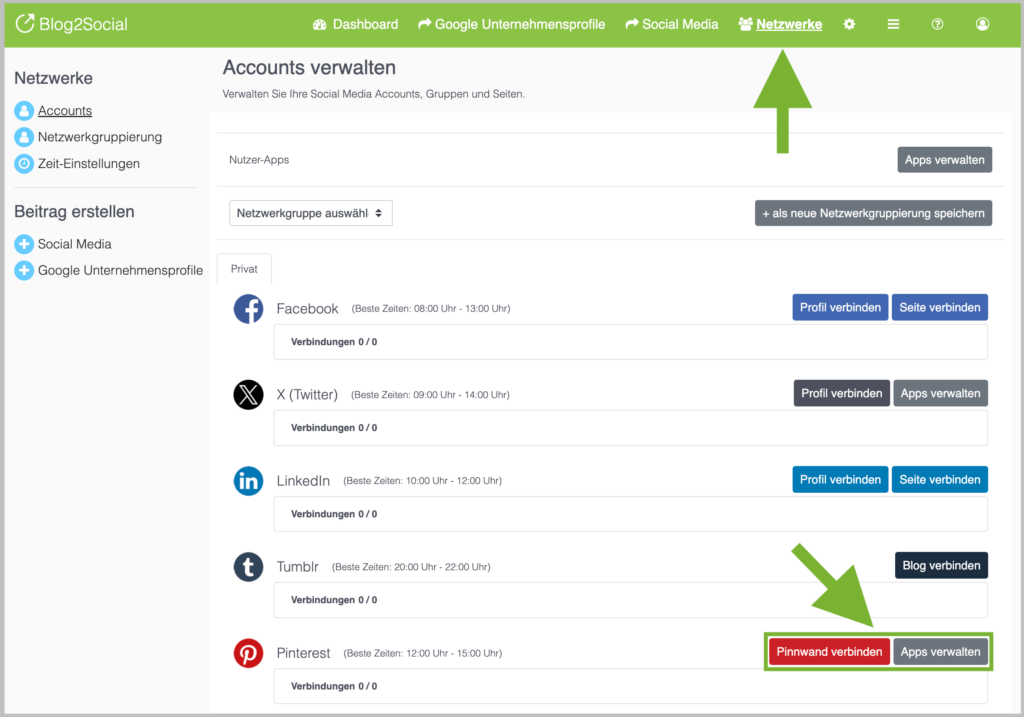
Task: Click the Zeit-Einstellungen clock icon
Action: pyautogui.click(x=24, y=163)
